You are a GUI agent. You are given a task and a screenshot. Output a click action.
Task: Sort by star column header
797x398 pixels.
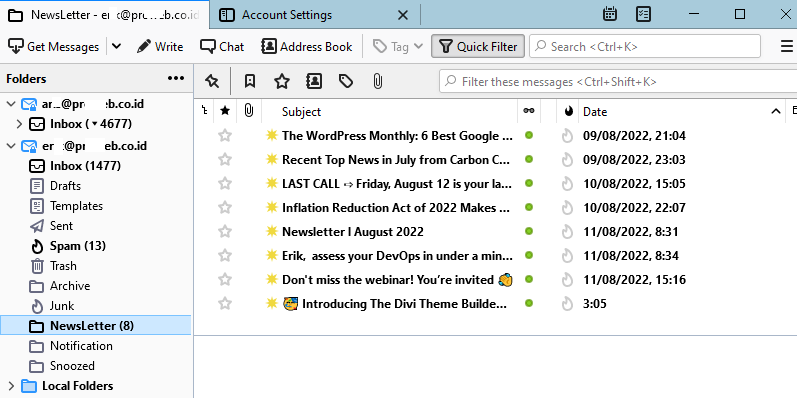[225, 111]
